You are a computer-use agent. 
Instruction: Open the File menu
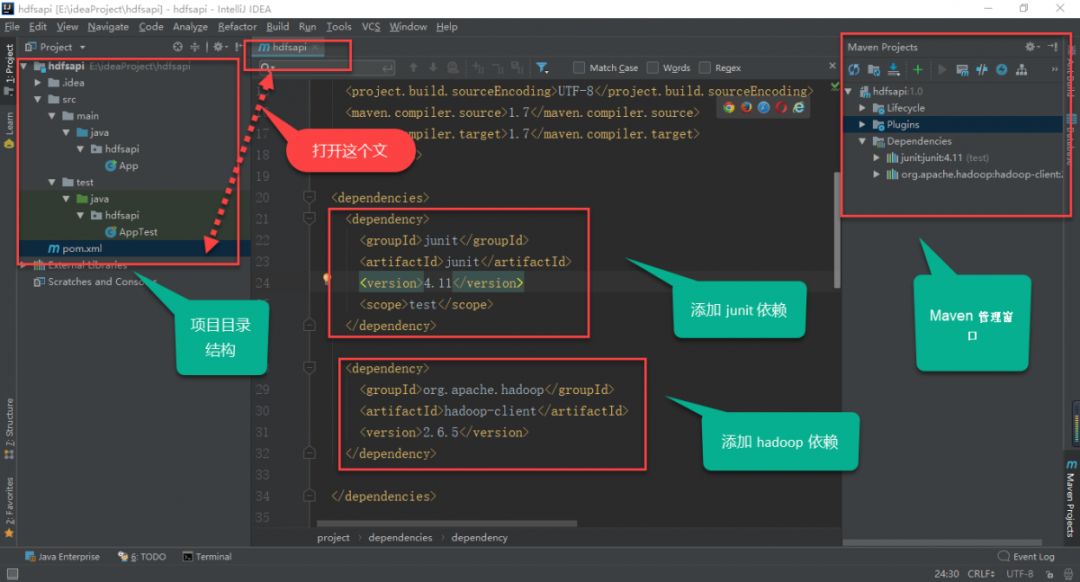12,27
